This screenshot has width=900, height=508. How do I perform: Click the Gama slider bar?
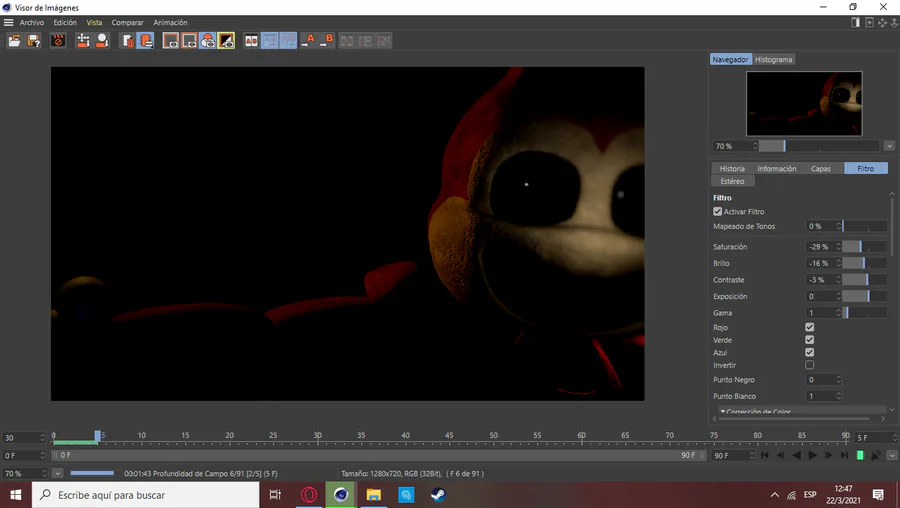[x=864, y=313]
